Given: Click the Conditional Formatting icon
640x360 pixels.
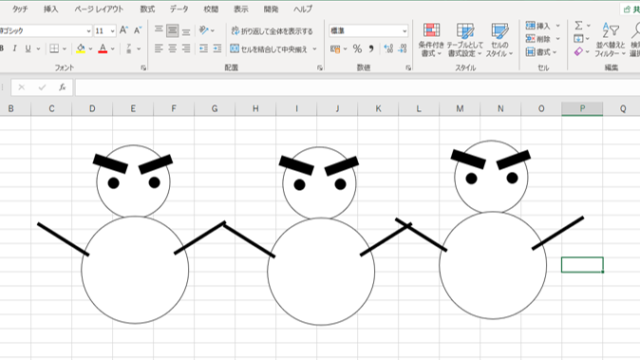Looking at the screenshot, I should (x=431, y=40).
